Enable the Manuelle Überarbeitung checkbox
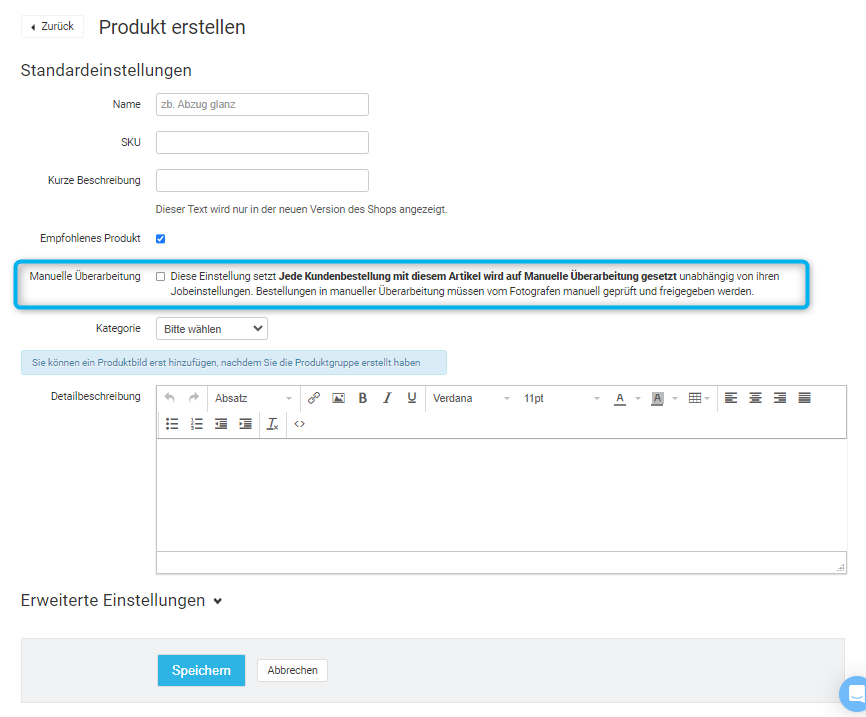The image size is (866, 717). [x=161, y=277]
